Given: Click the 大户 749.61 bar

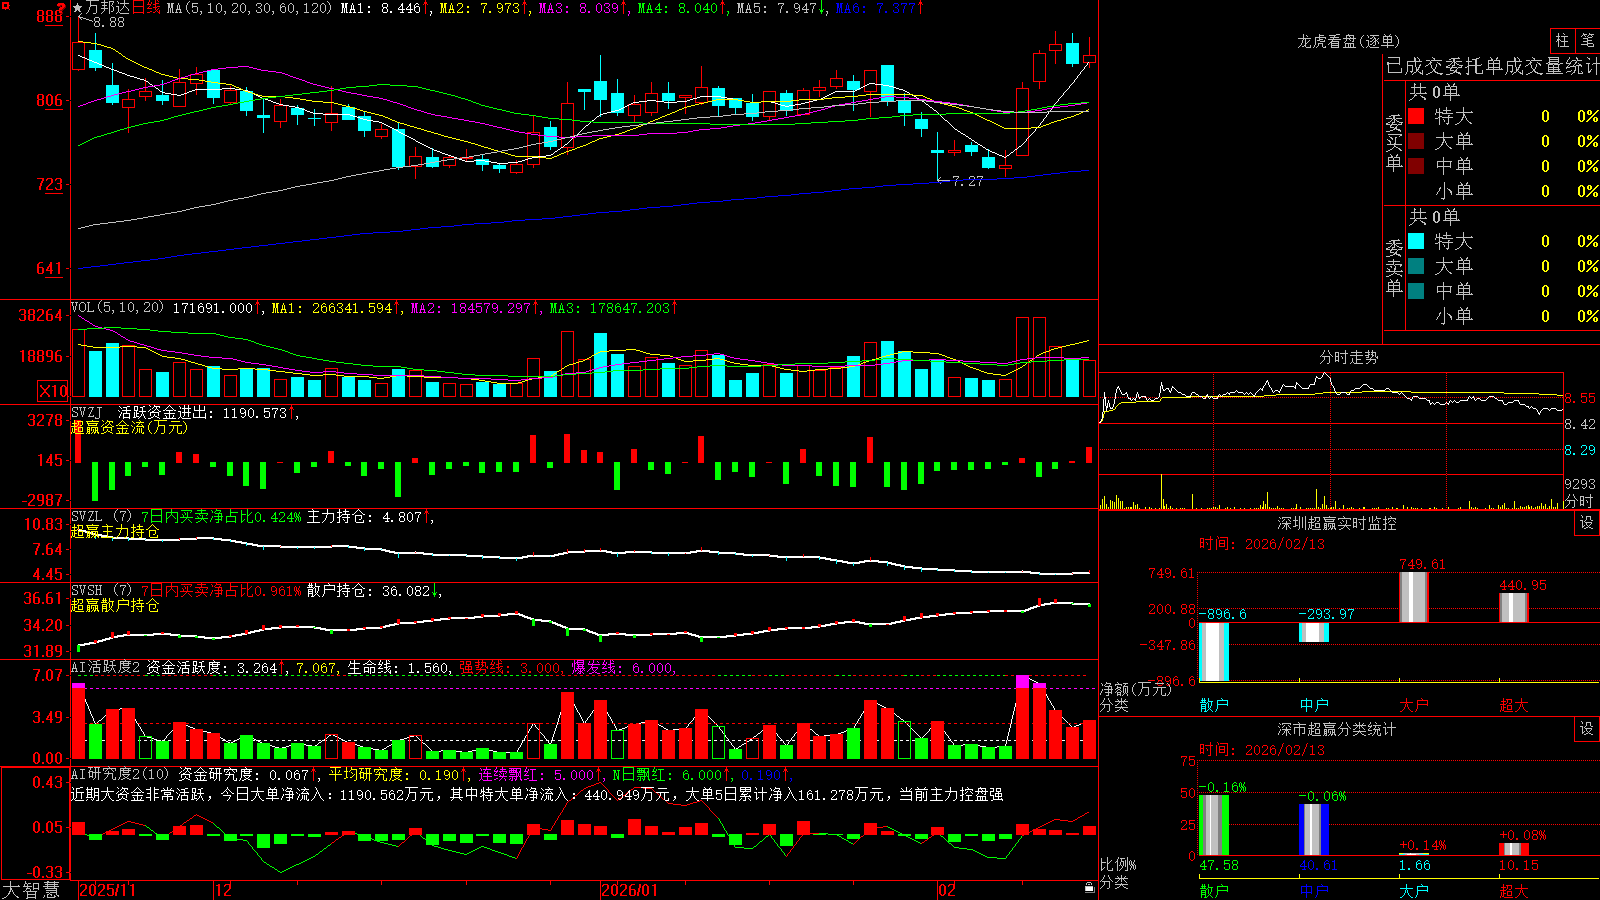Looking at the screenshot, I should (x=1414, y=597).
